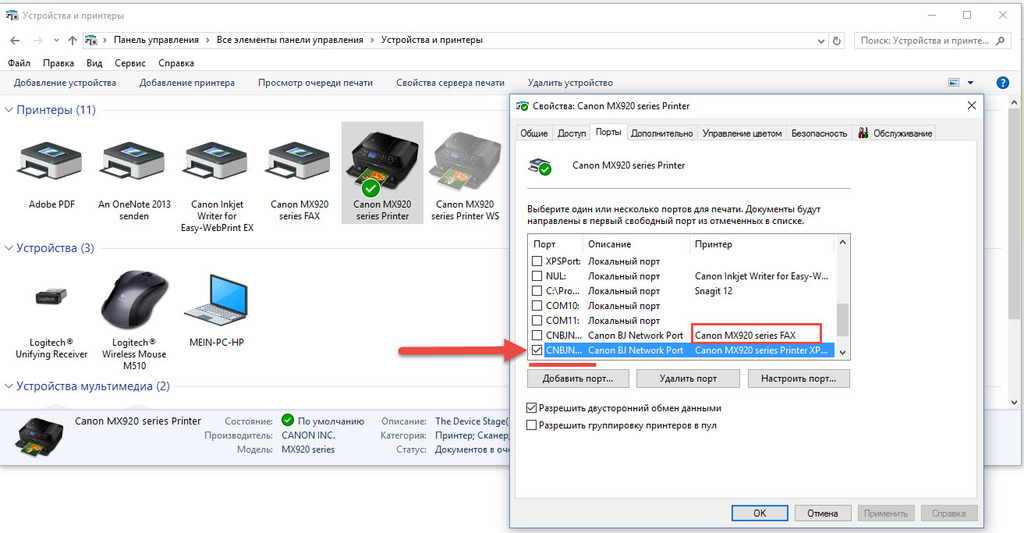Open the Правка menu
Image resolution: width=1024 pixels, height=533 pixels.
(58, 63)
